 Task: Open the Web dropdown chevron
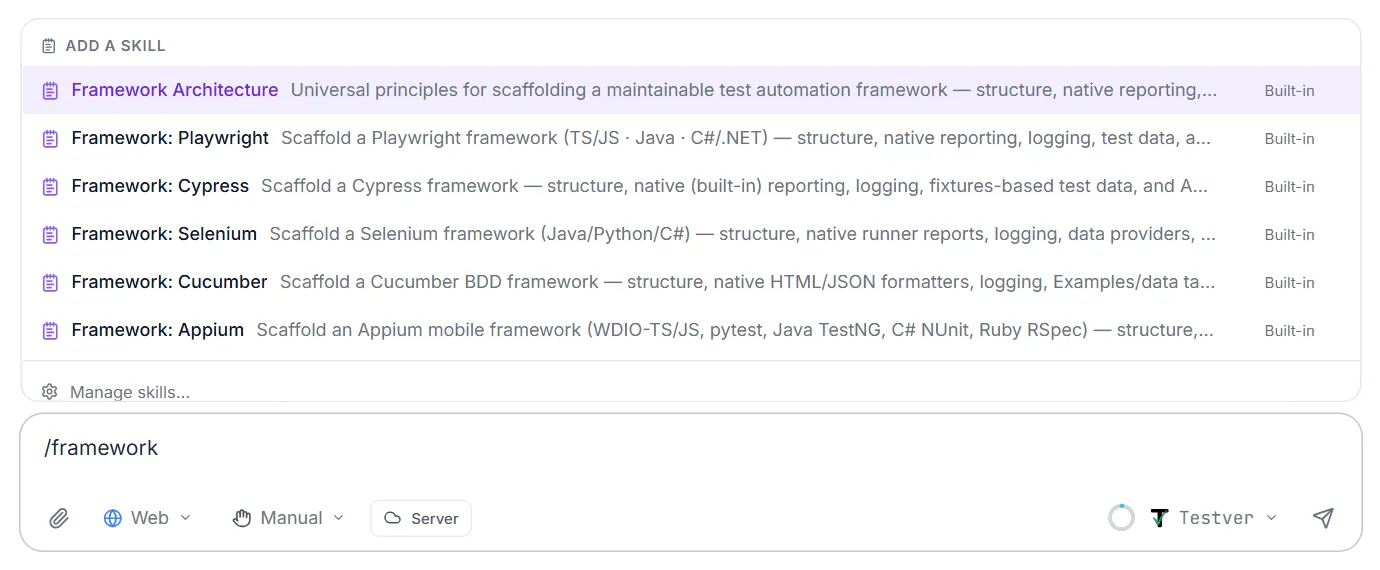(x=185, y=518)
